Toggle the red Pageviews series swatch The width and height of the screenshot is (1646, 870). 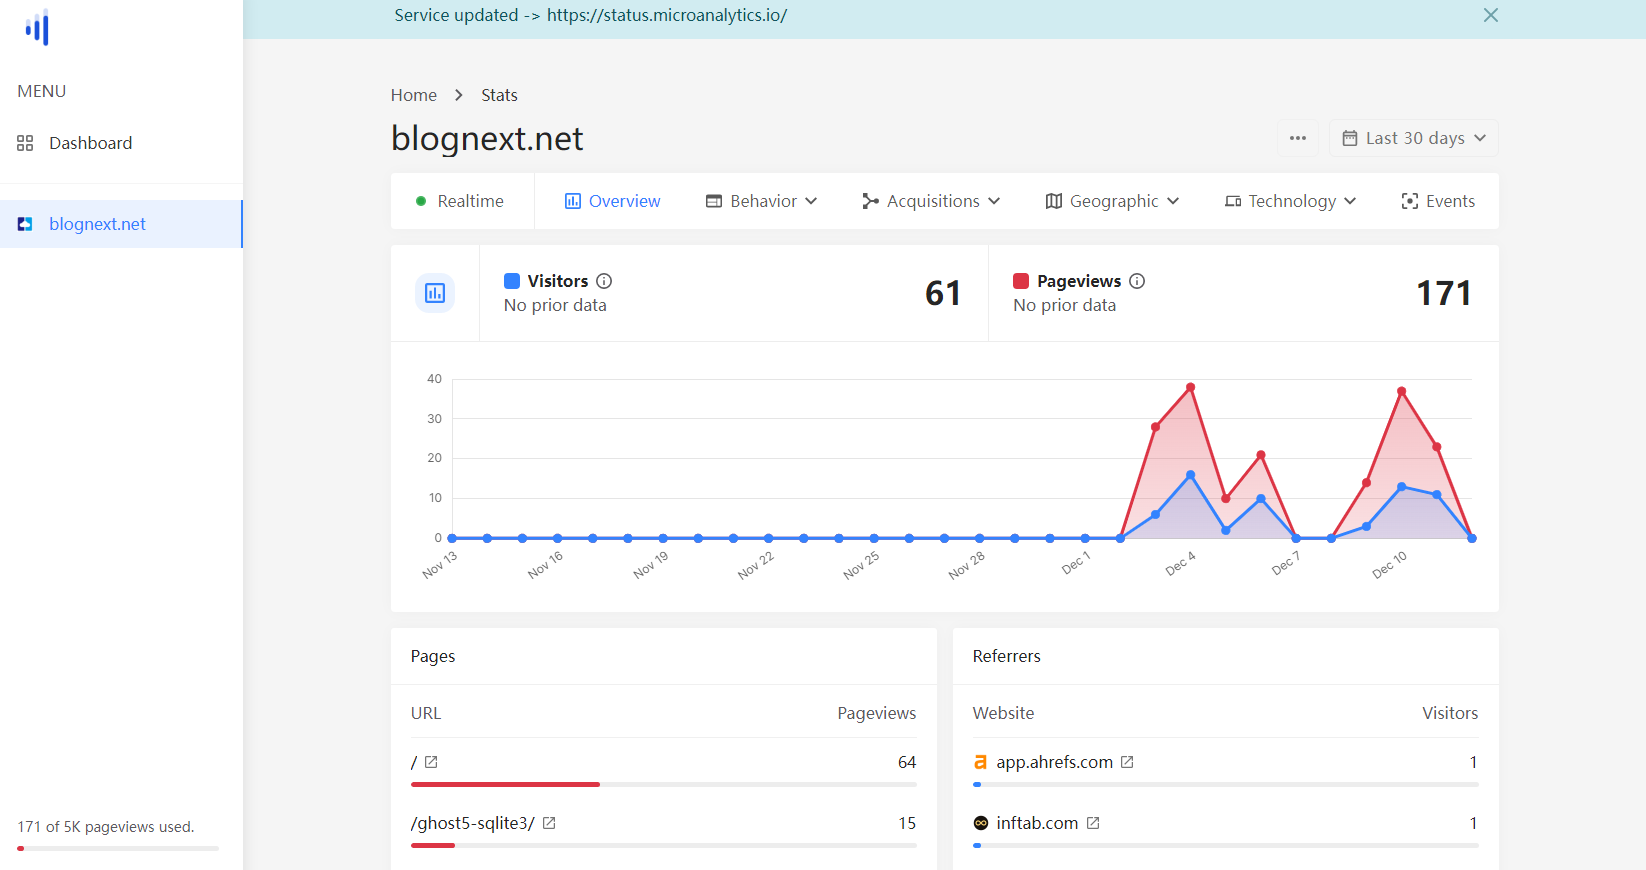click(x=1021, y=281)
